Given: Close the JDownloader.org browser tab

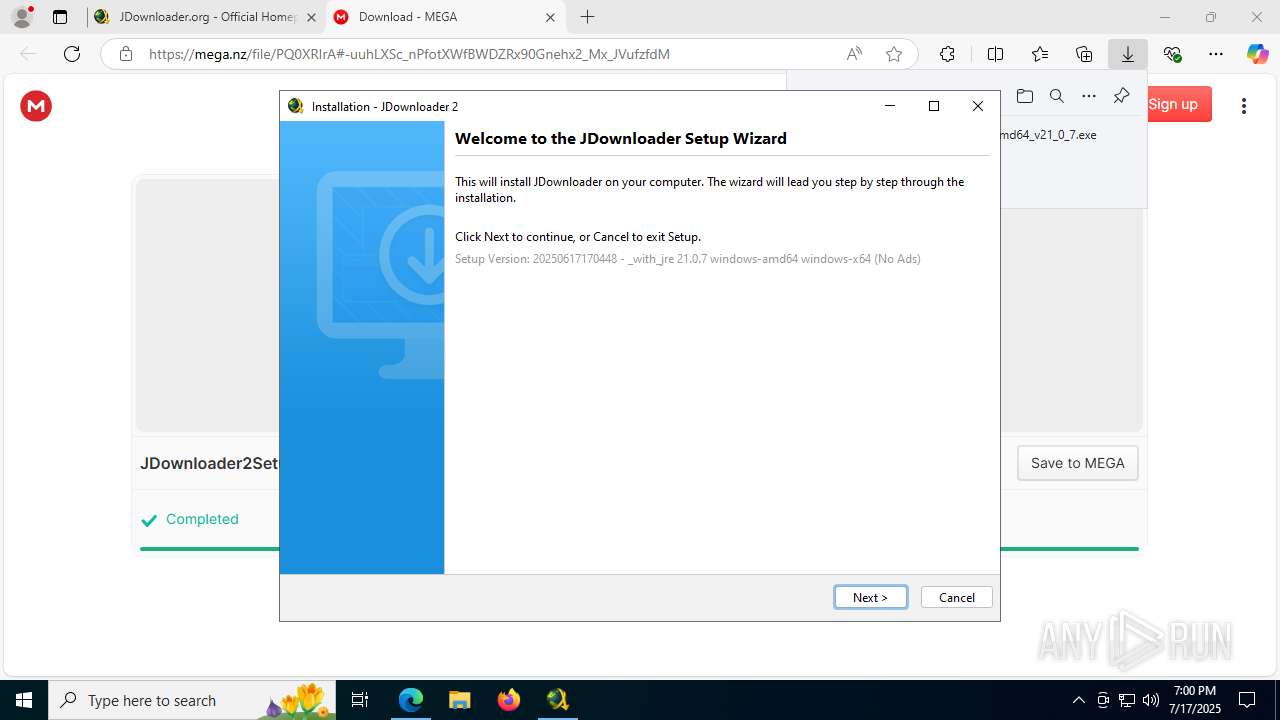Looking at the screenshot, I should [x=311, y=17].
